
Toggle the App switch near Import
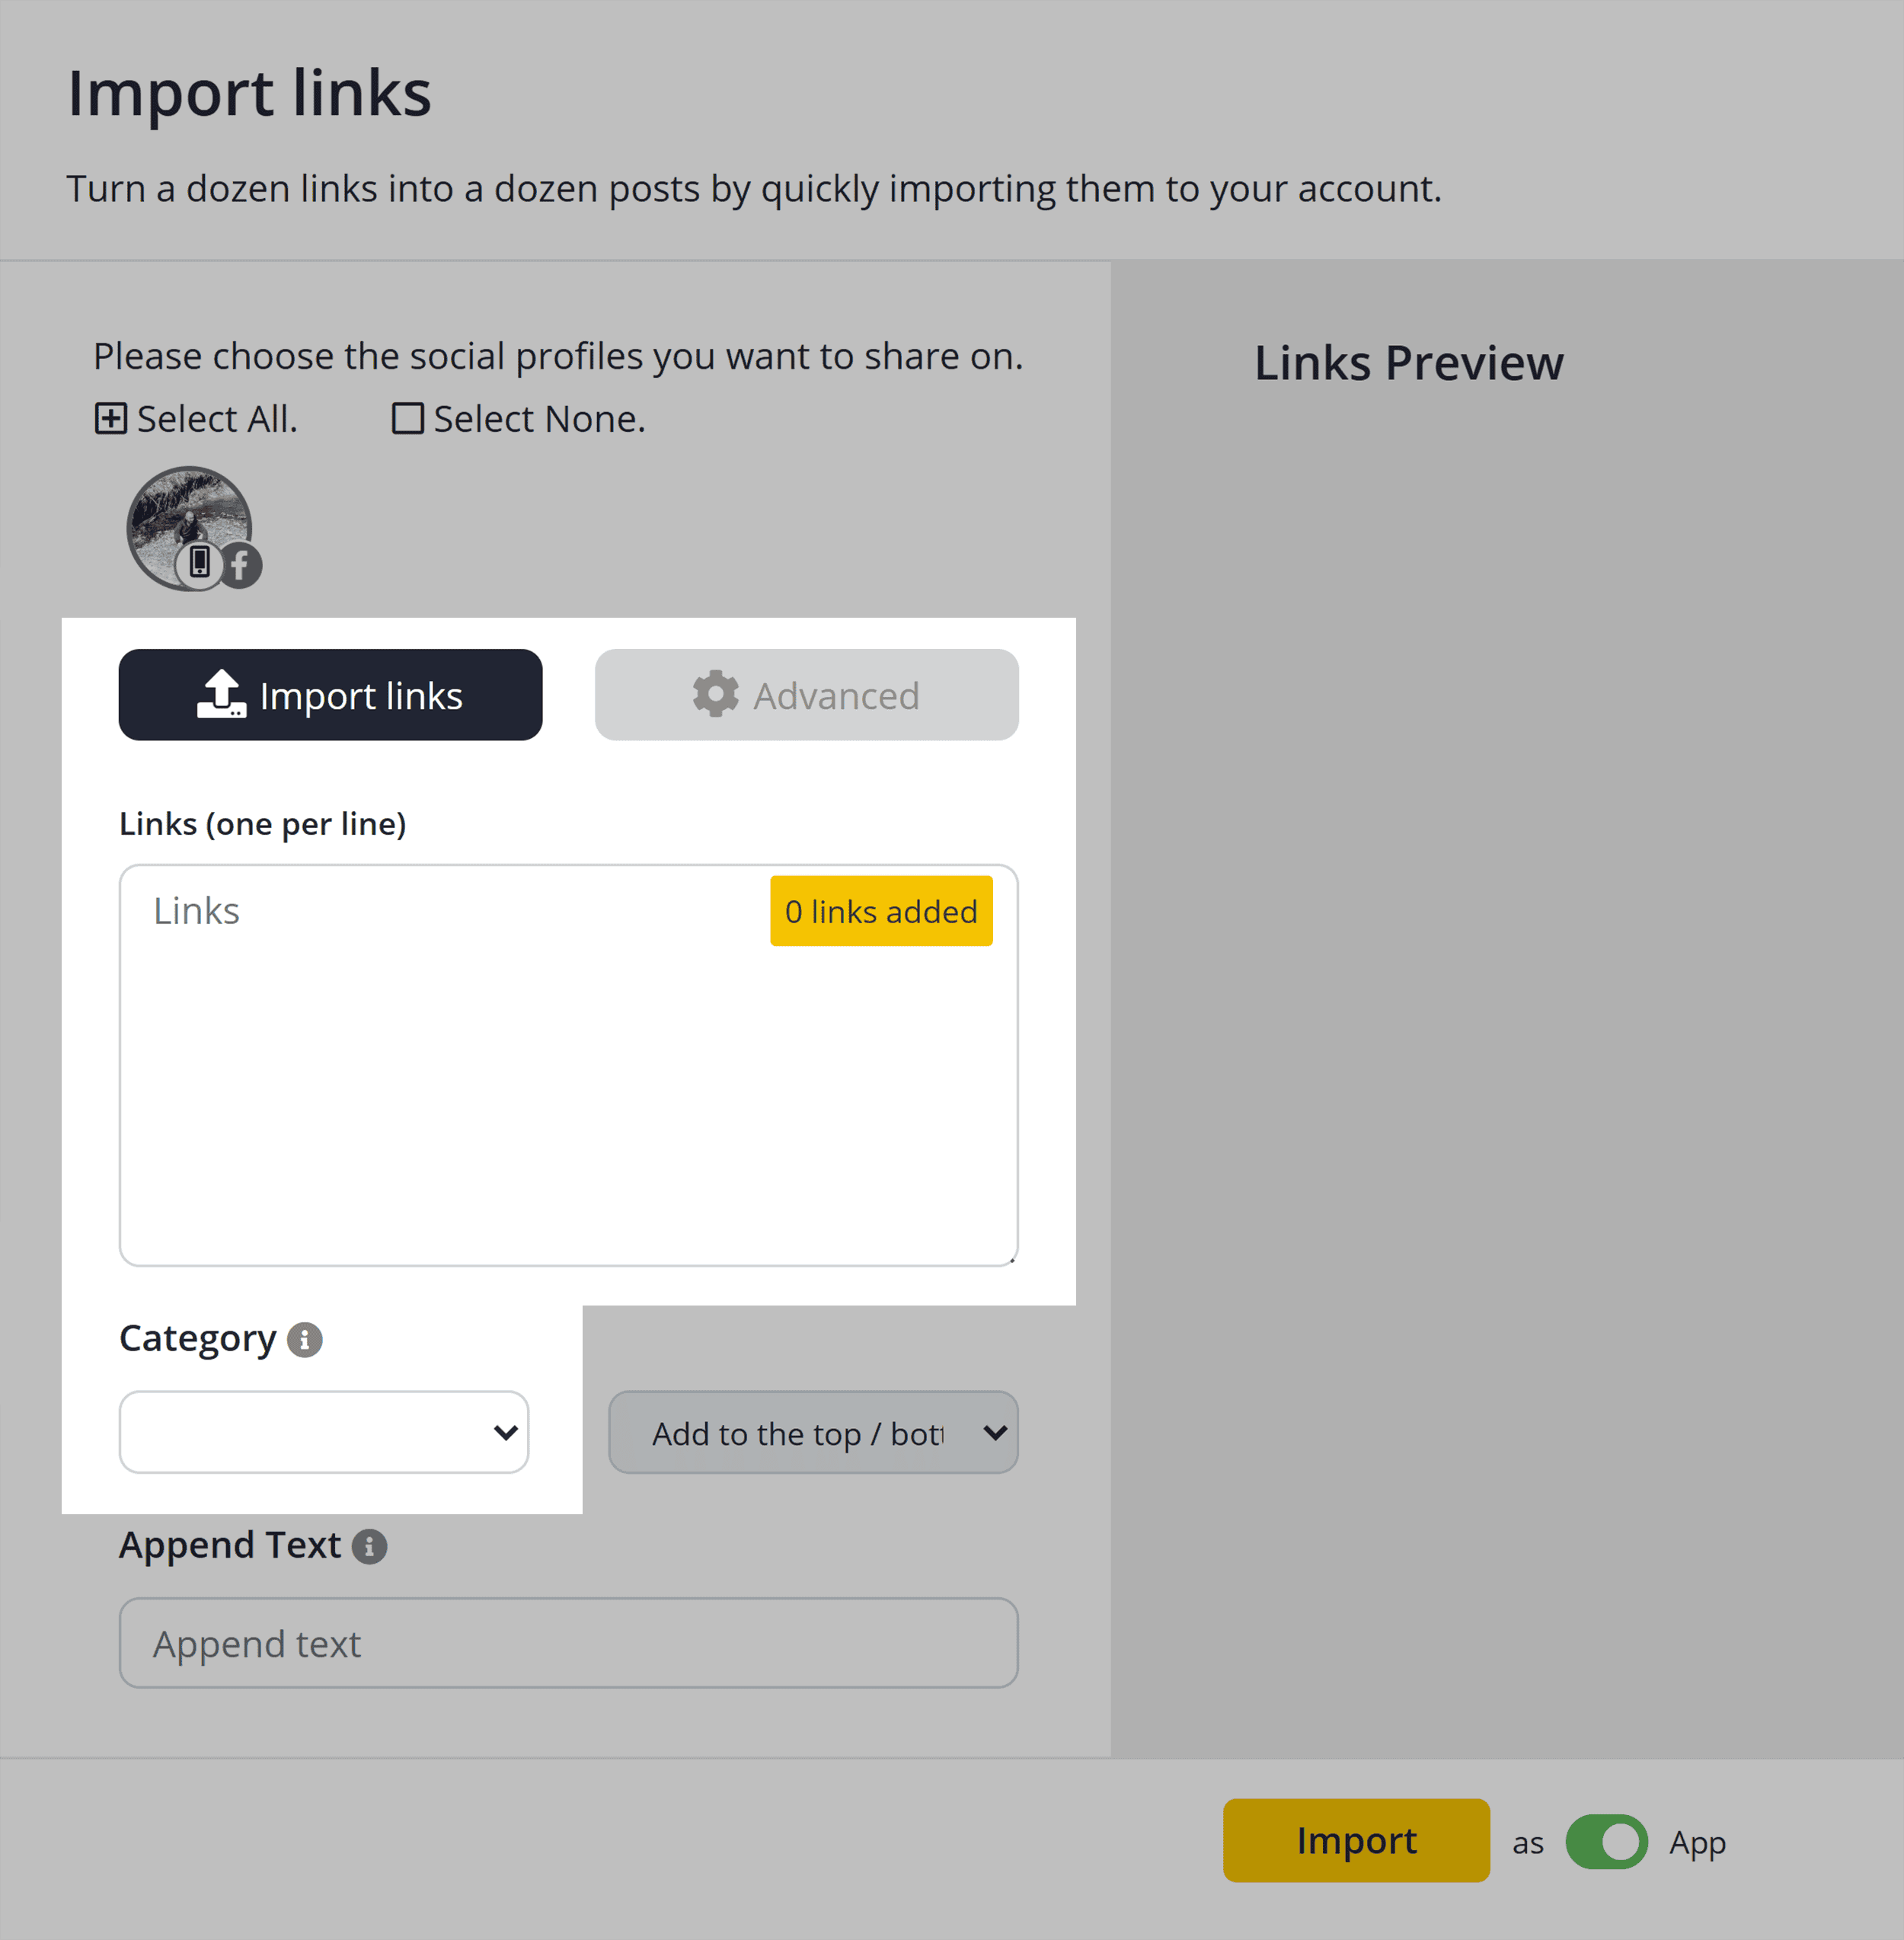[1606, 1841]
